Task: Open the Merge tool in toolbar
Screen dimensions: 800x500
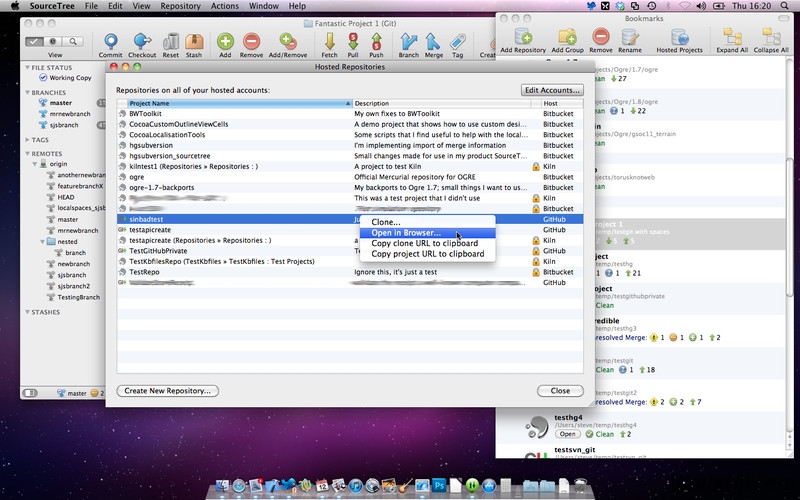Action: pyautogui.click(x=433, y=43)
